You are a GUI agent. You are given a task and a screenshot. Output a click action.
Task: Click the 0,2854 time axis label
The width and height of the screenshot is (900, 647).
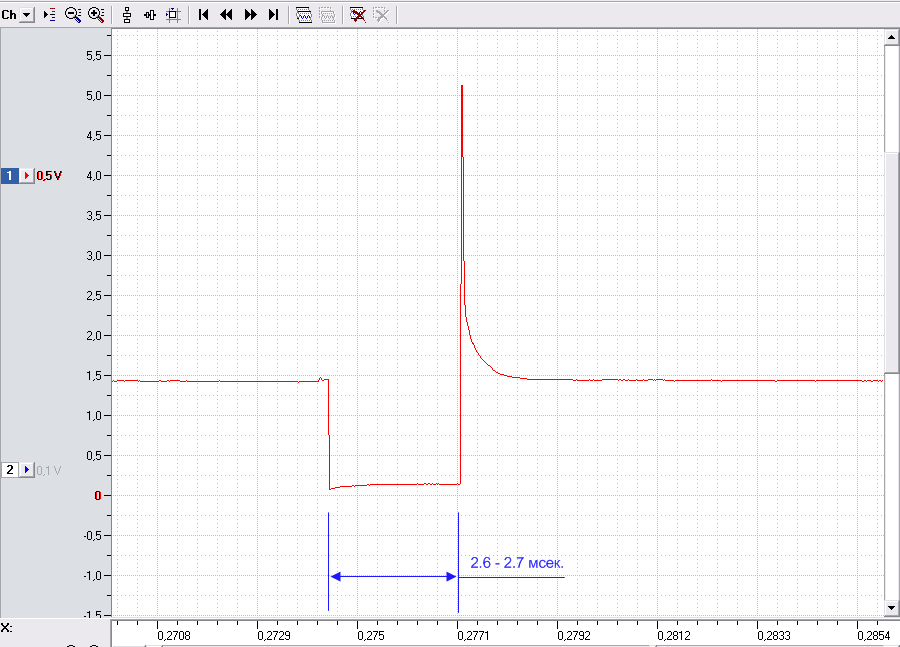pyautogui.click(x=874, y=636)
